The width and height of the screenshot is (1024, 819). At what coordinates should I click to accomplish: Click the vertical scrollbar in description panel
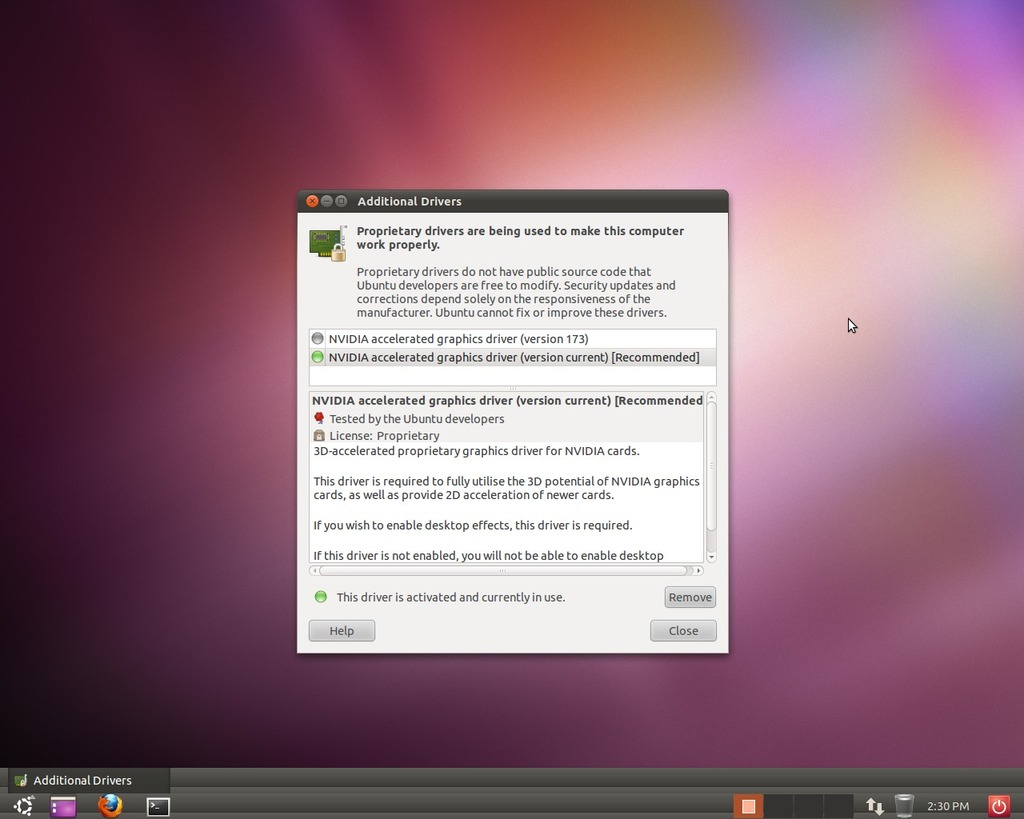point(711,466)
